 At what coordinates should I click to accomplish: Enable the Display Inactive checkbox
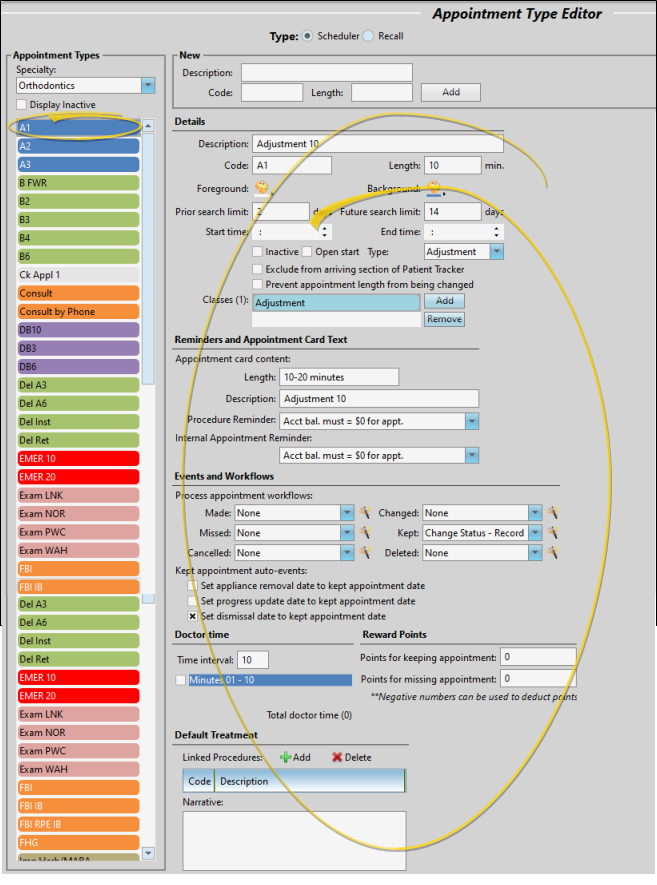(x=22, y=105)
